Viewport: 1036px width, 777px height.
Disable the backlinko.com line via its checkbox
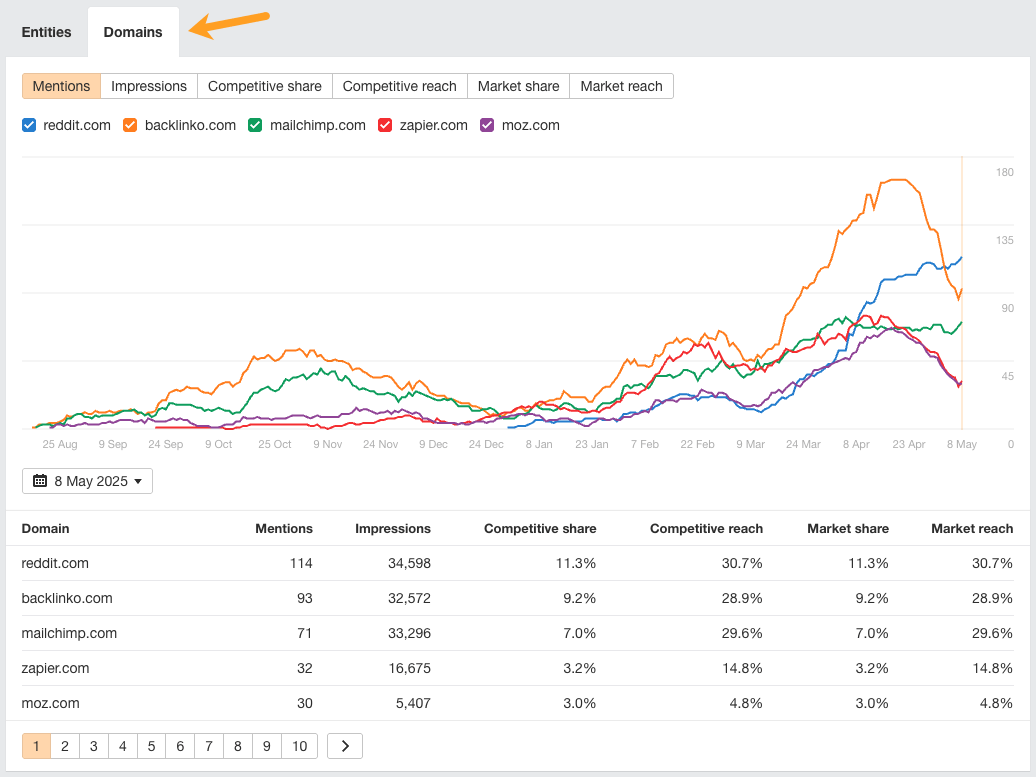pyautogui.click(x=129, y=125)
